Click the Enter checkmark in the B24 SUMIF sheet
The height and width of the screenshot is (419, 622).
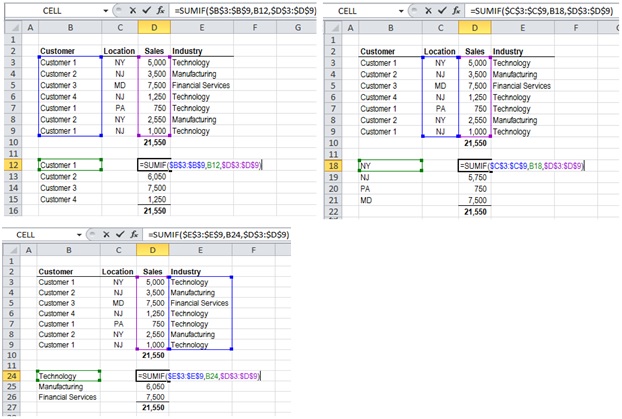click(x=120, y=234)
